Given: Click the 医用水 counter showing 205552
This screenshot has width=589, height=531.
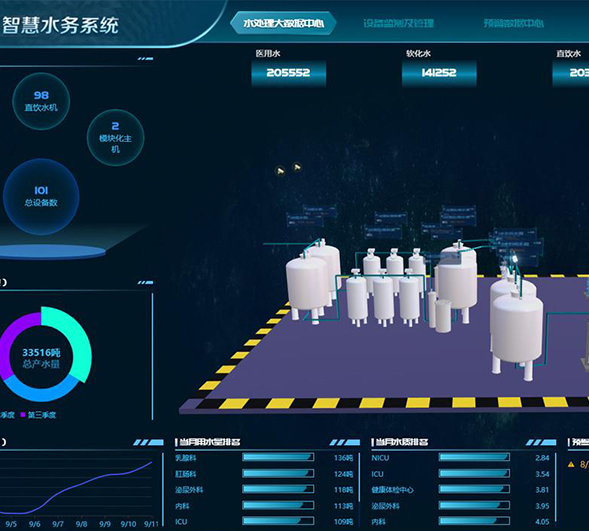Looking at the screenshot, I should 288,73.
